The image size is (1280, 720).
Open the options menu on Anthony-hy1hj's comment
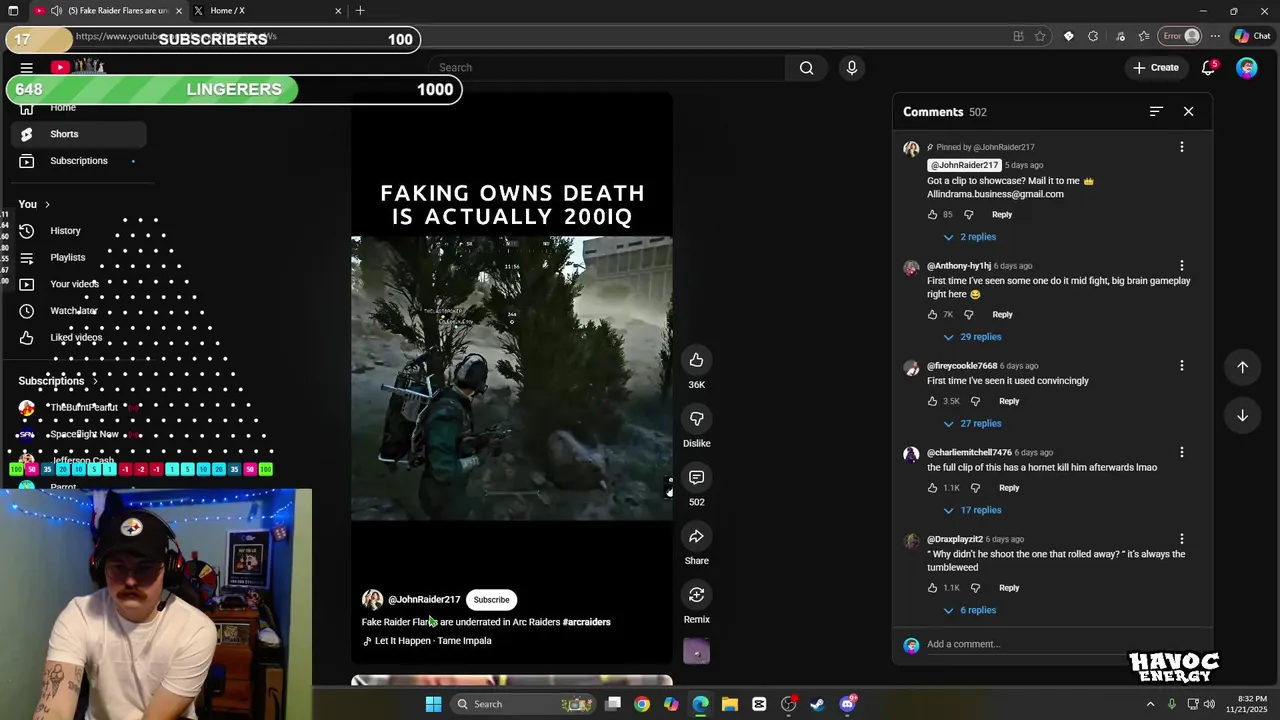[1181, 266]
